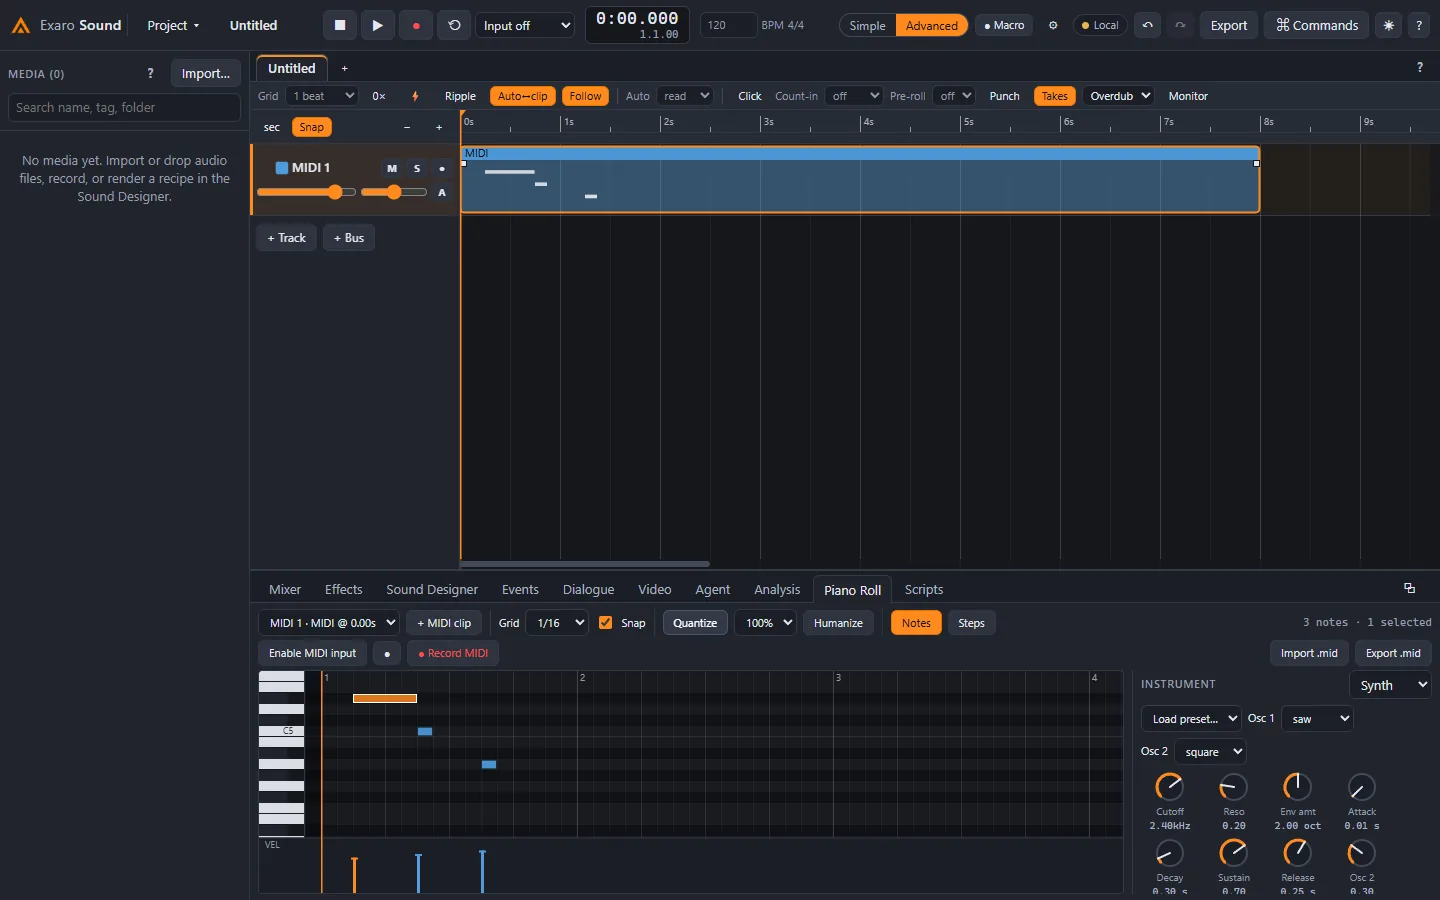
Task: Choose an instrument from the Synth dropdown
Action: tap(1390, 685)
